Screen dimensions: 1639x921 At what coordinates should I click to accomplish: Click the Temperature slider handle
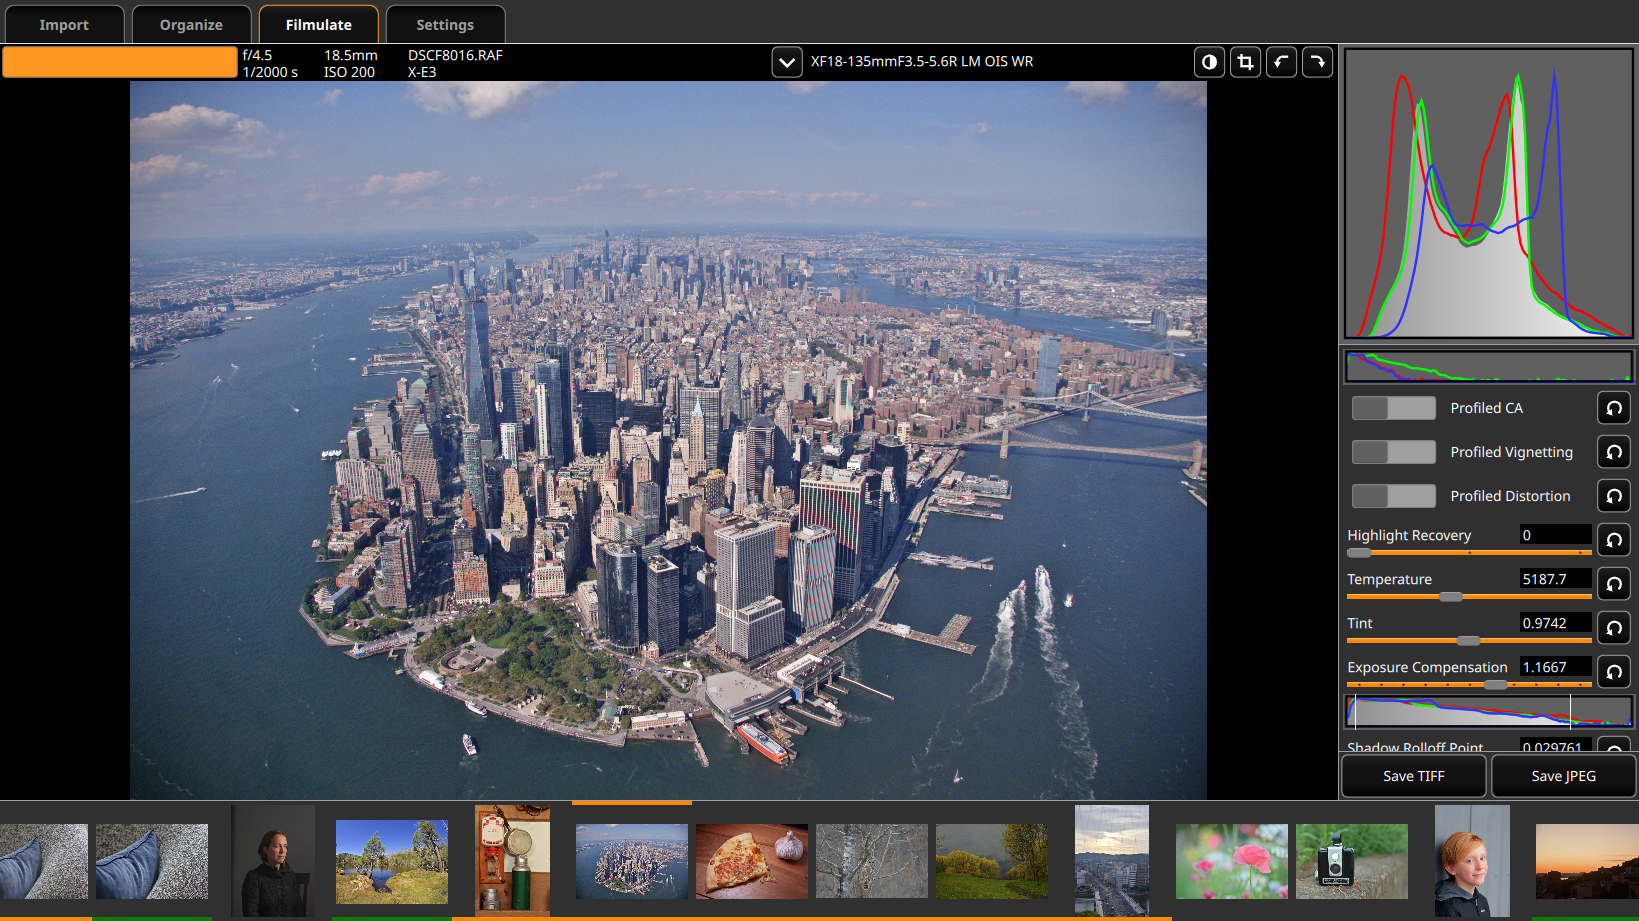tap(1450, 597)
